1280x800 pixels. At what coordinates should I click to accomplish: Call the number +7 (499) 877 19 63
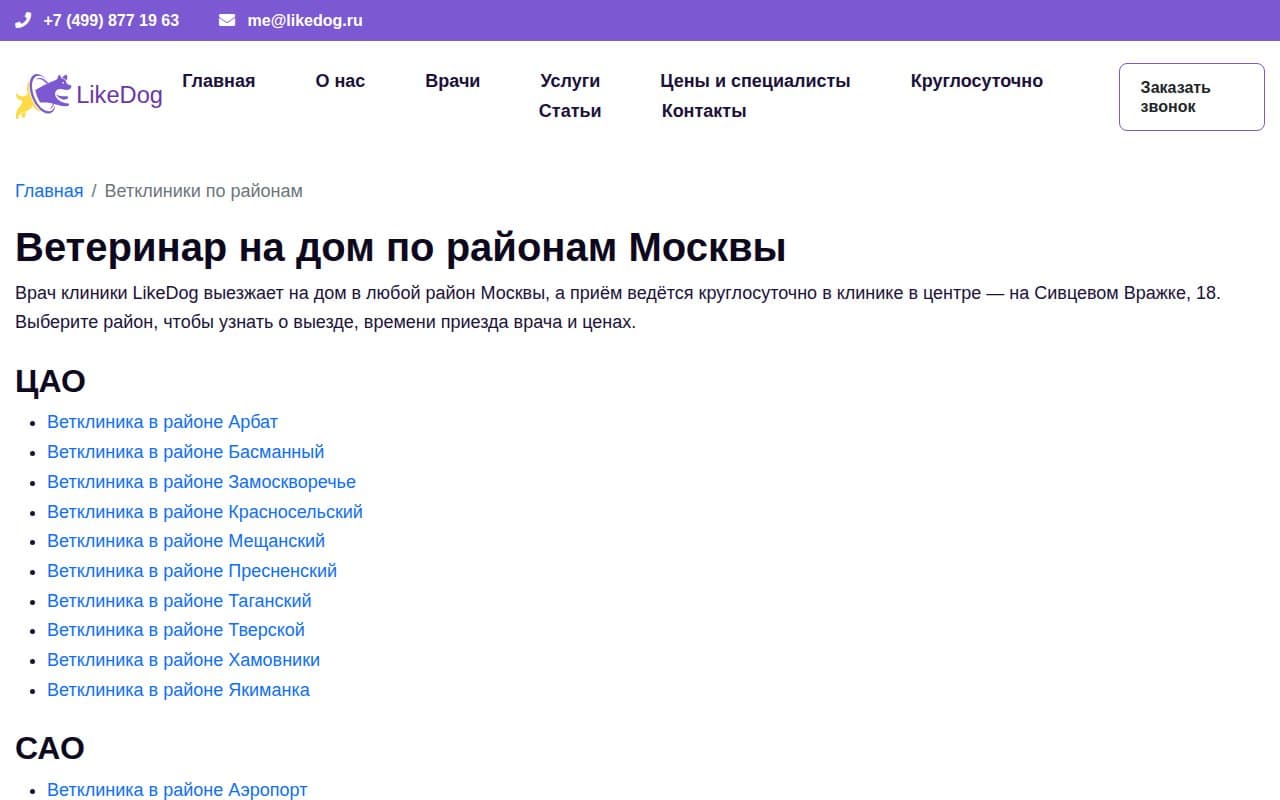point(111,20)
